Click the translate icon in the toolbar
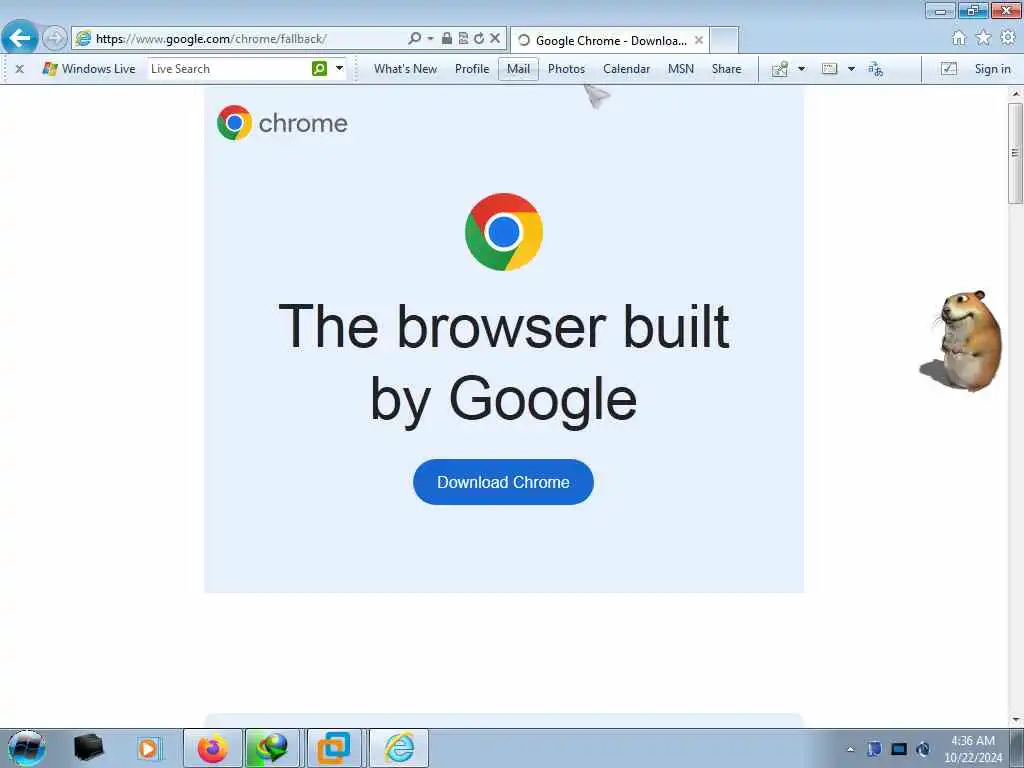The image size is (1024, 768). pyautogui.click(x=875, y=69)
